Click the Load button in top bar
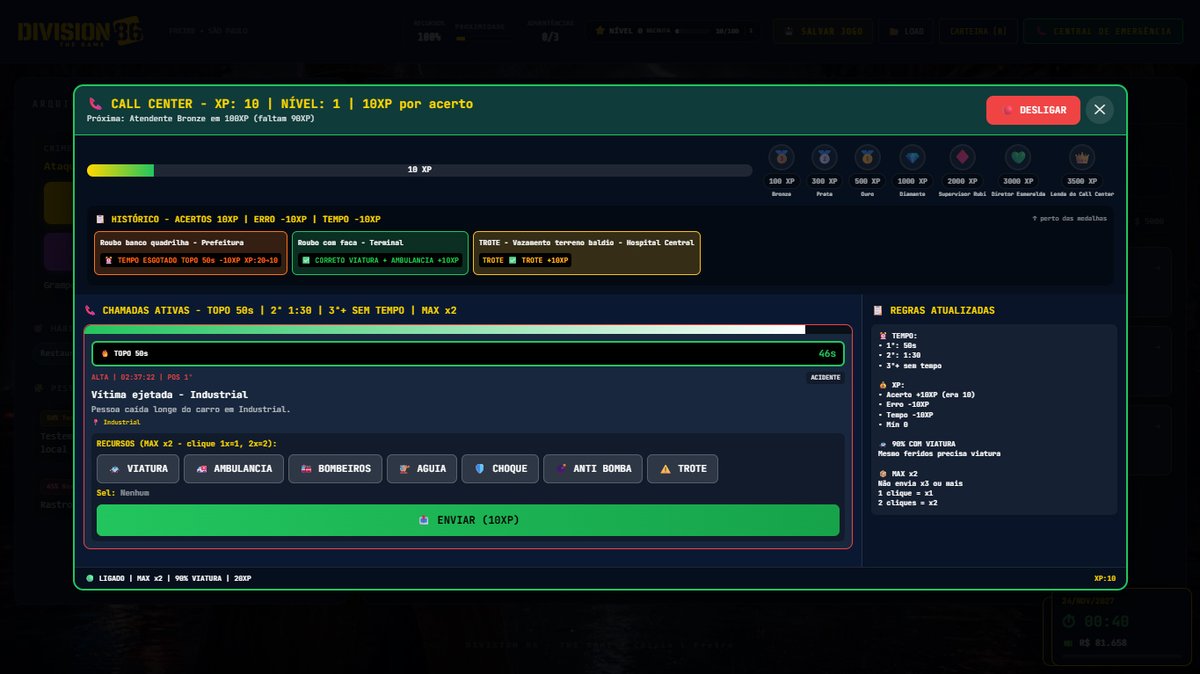1200x674 pixels. [x=907, y=31]
